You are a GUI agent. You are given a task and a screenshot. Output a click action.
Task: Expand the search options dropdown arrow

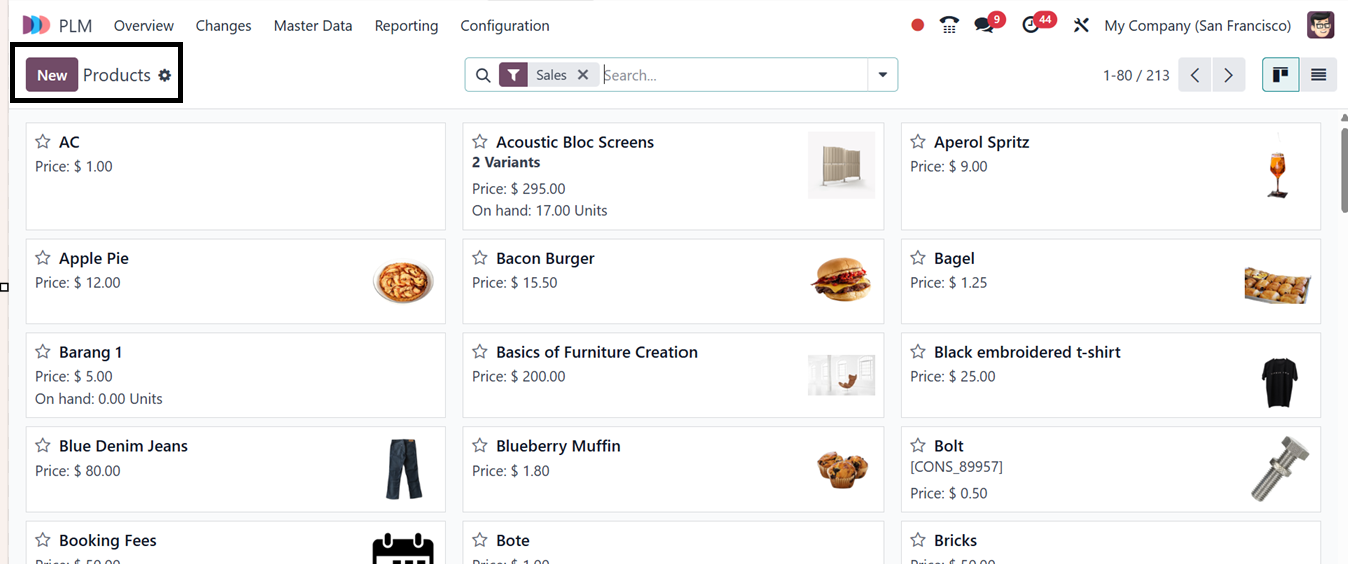882,75
